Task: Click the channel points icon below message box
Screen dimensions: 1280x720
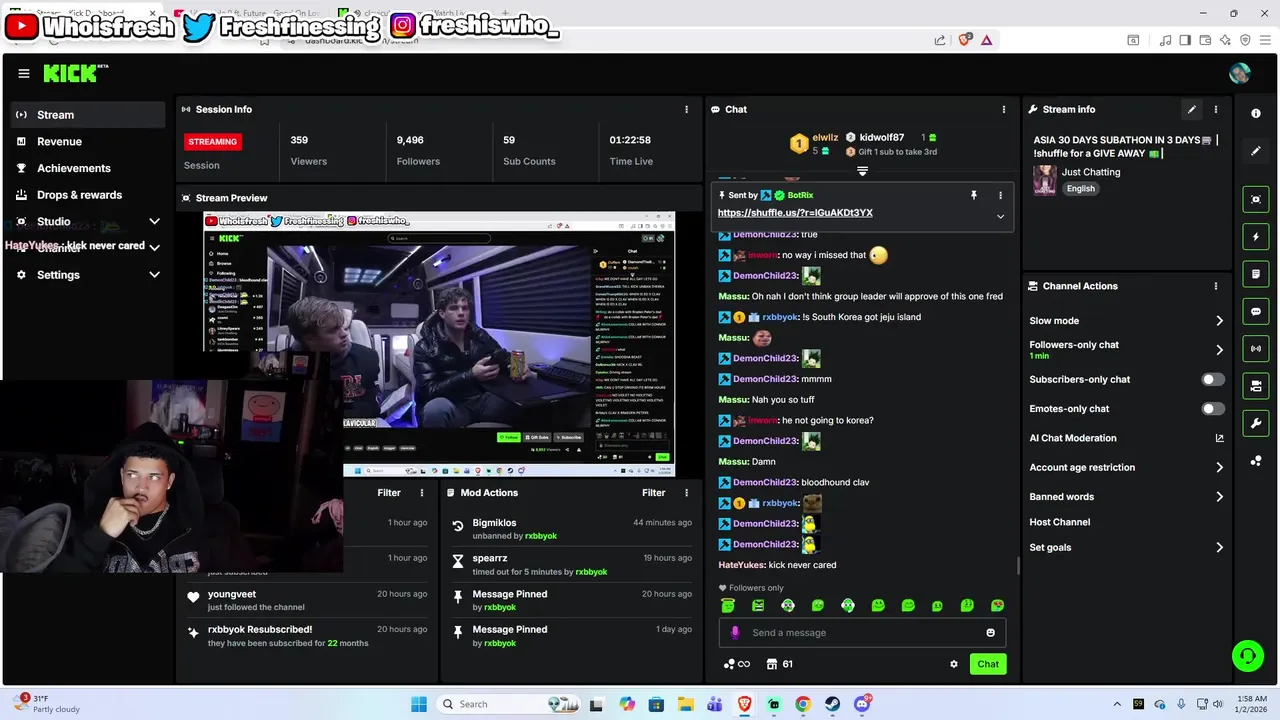Action: pos(736,664)
